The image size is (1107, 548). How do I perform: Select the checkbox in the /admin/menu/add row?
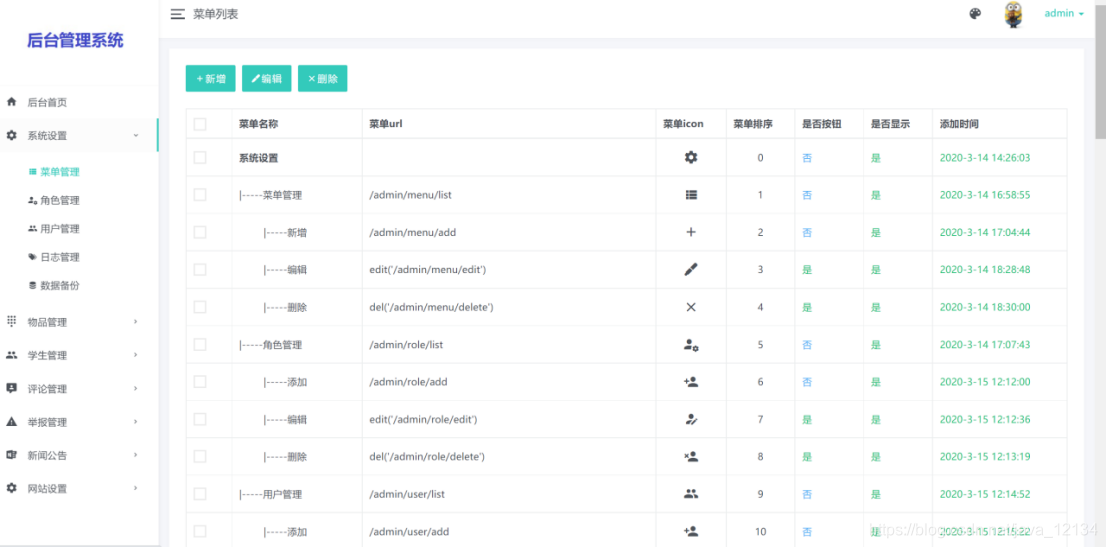click(200, 232)
